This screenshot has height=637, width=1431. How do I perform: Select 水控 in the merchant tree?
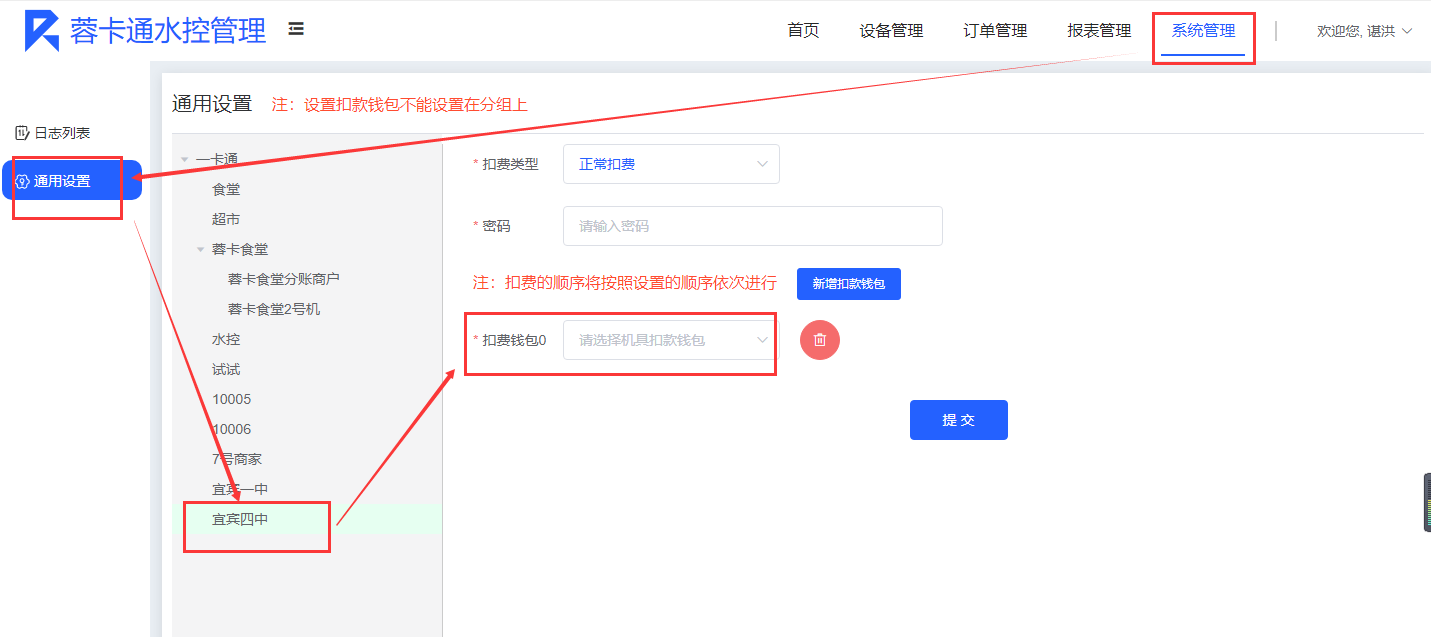(x=226, y=339)
